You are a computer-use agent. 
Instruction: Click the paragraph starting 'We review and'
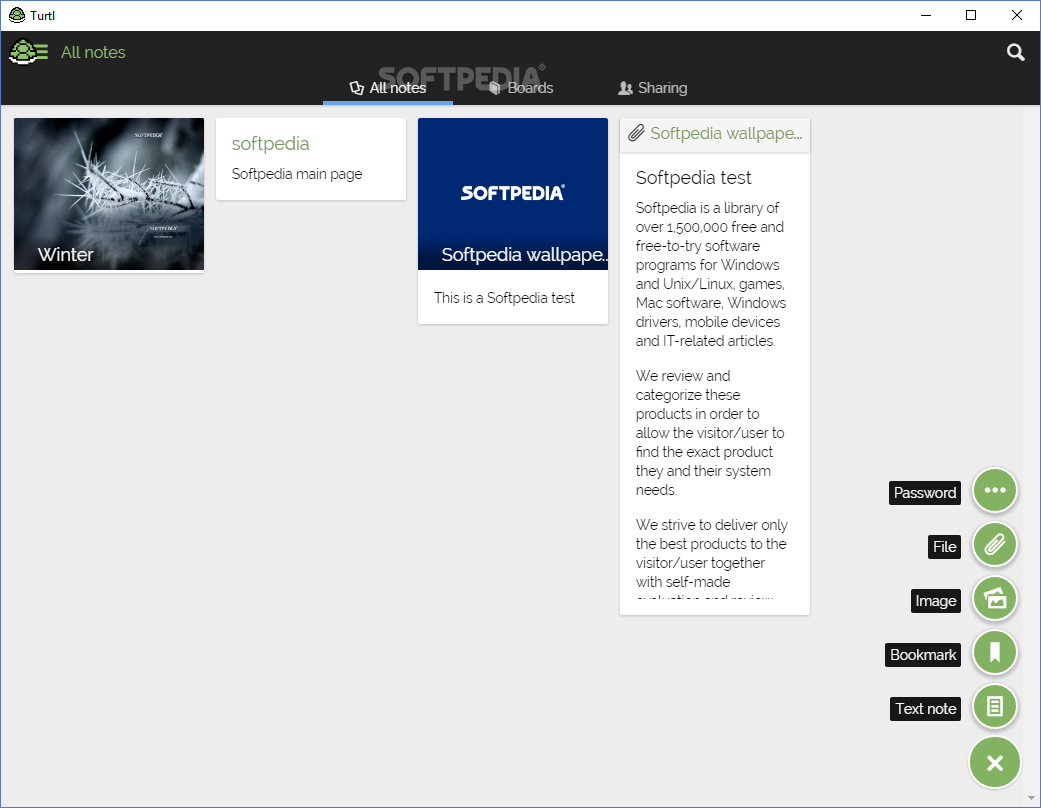[x=710, y=433]
